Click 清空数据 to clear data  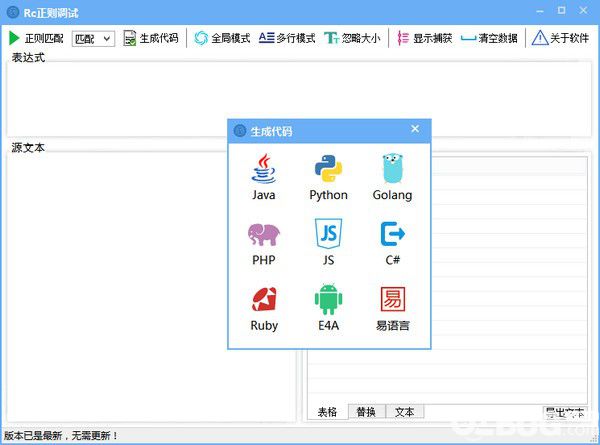(x=489, y=38)
